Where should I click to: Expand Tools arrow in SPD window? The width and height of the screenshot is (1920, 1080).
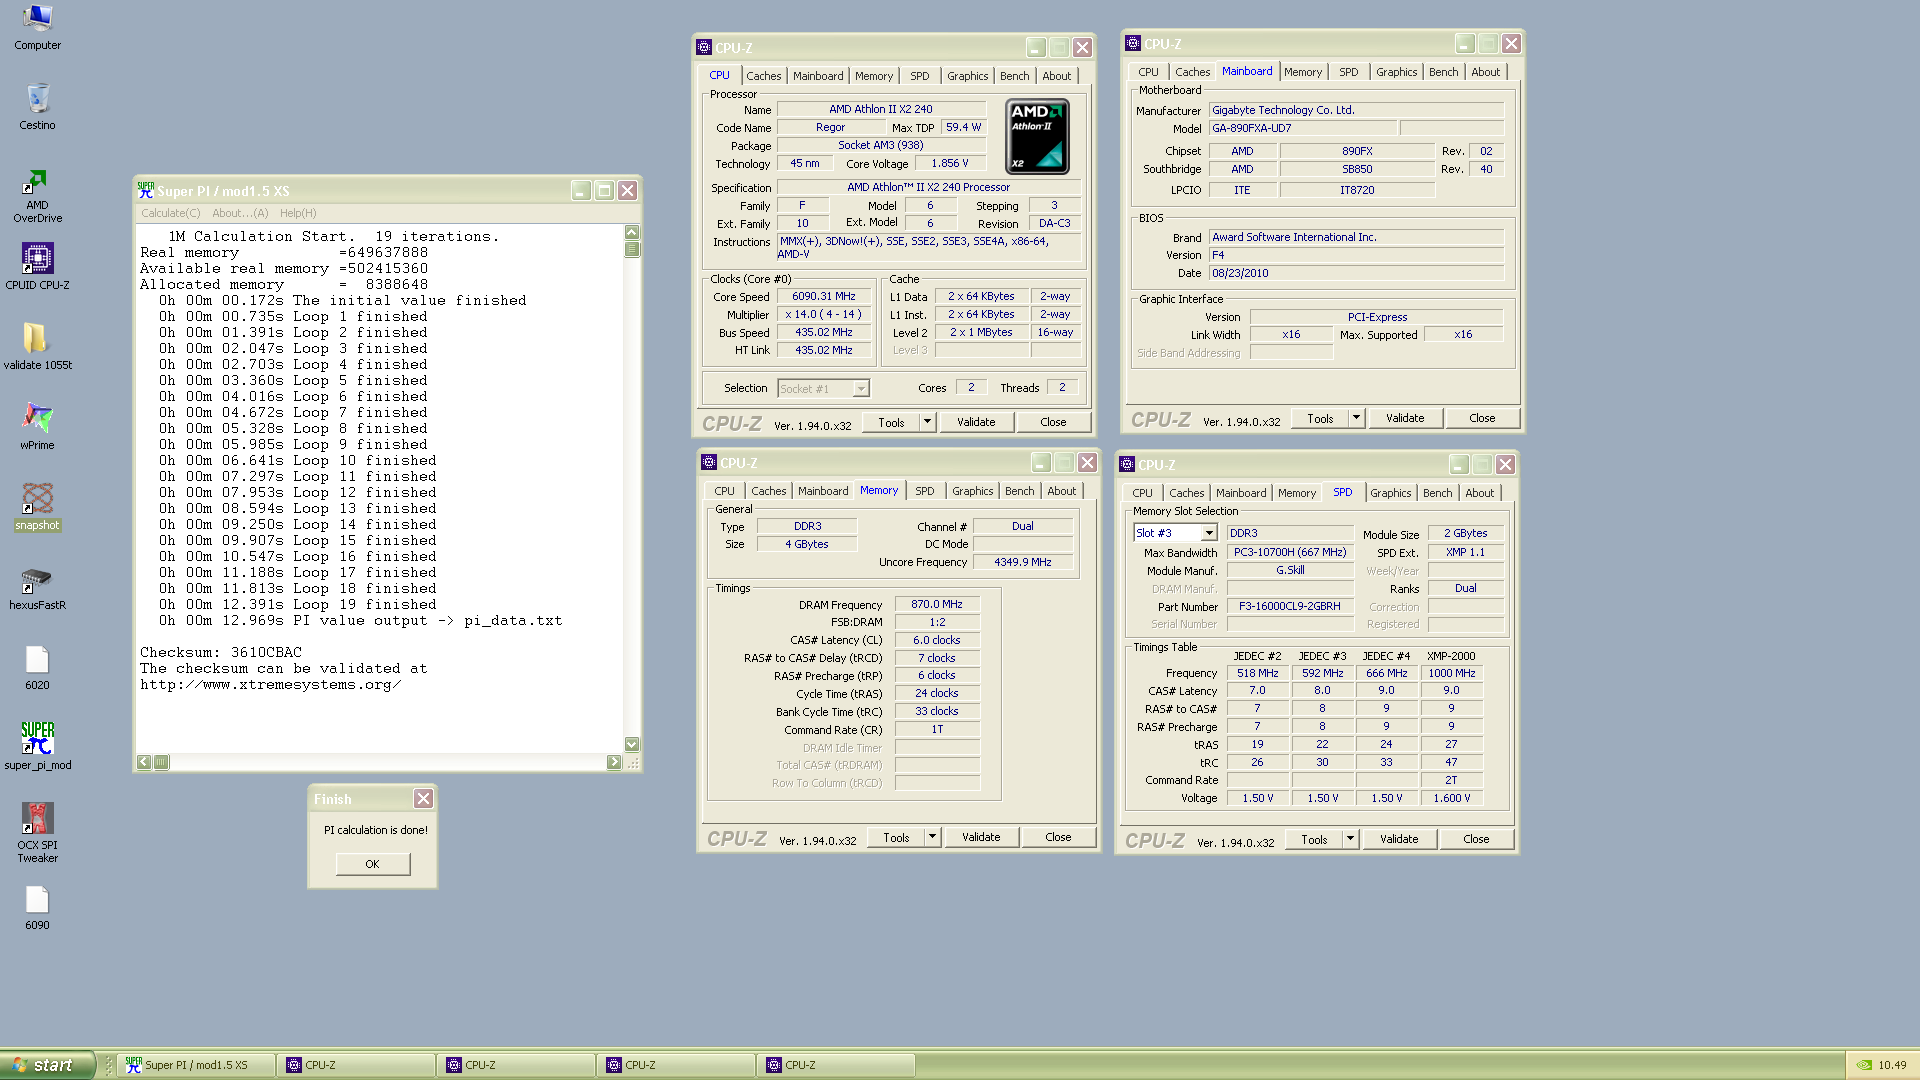(x=1350, y=839)
